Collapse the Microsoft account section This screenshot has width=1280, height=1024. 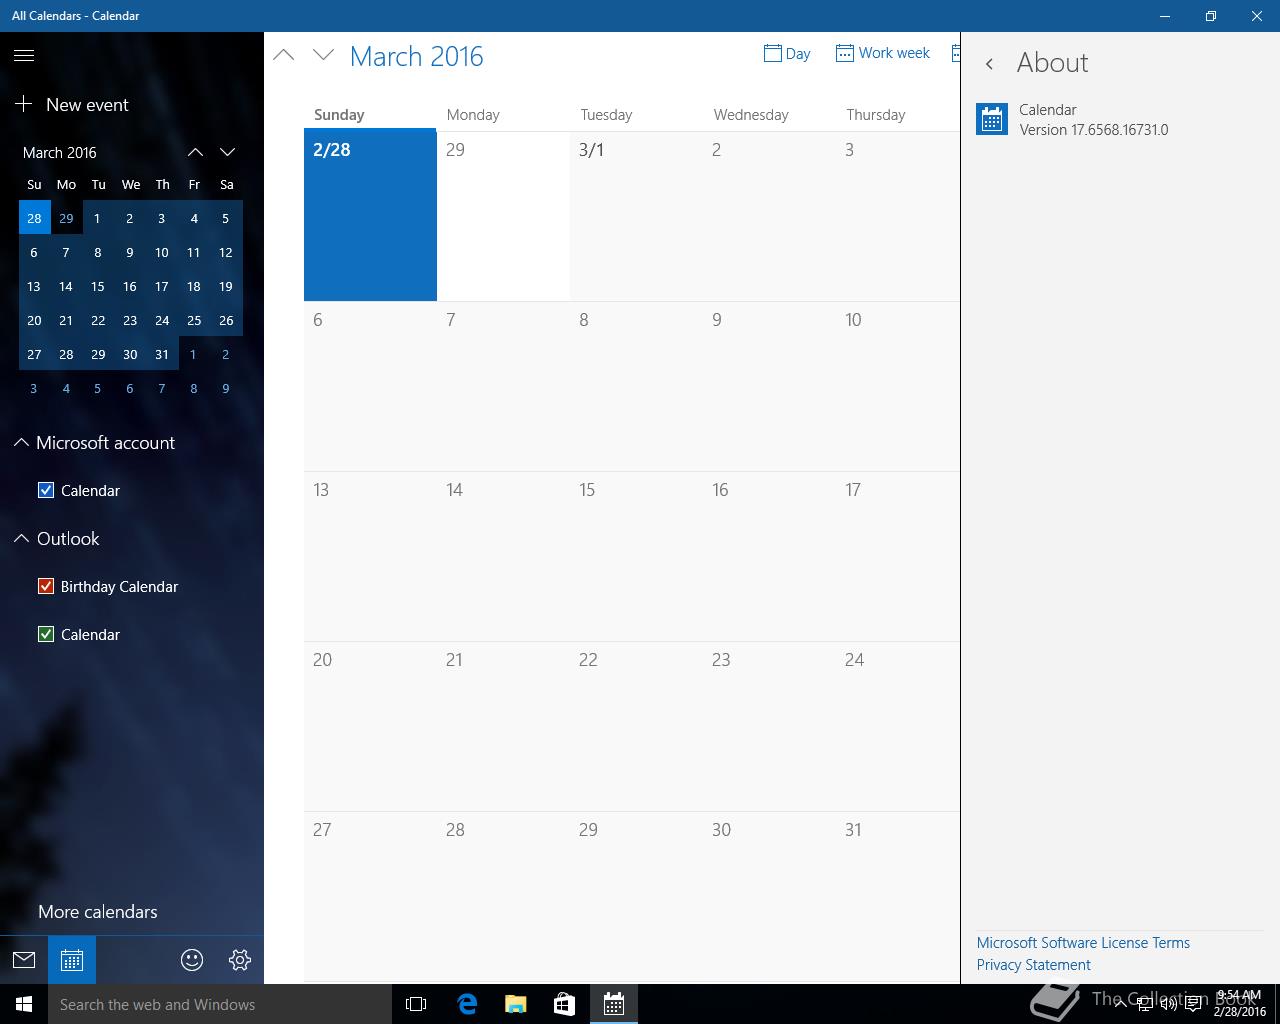pos(21,442)
